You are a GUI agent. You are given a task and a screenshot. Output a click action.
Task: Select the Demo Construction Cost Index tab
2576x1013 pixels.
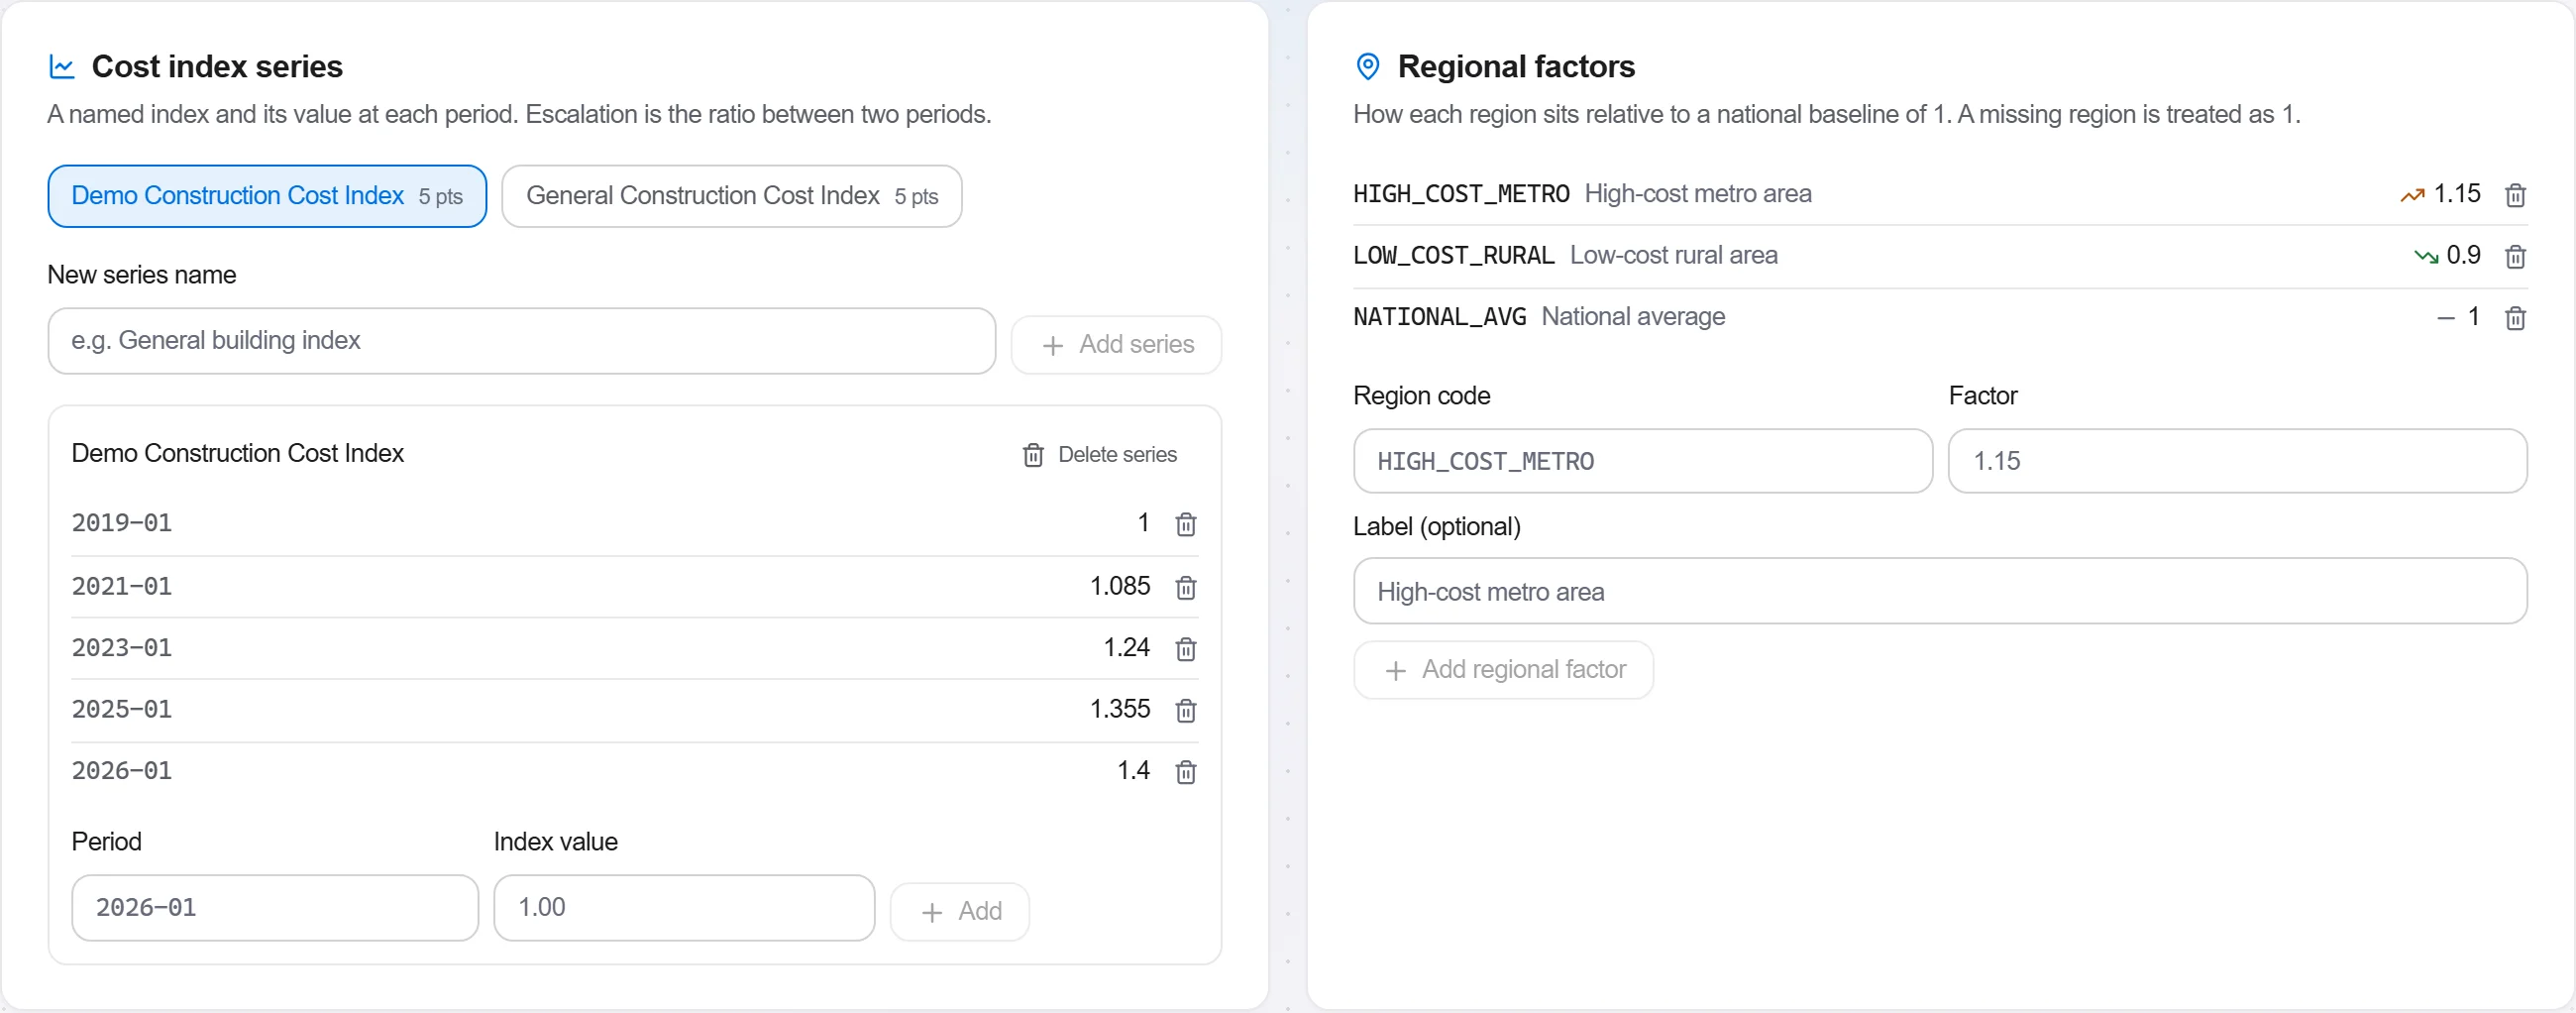point(267,196)
